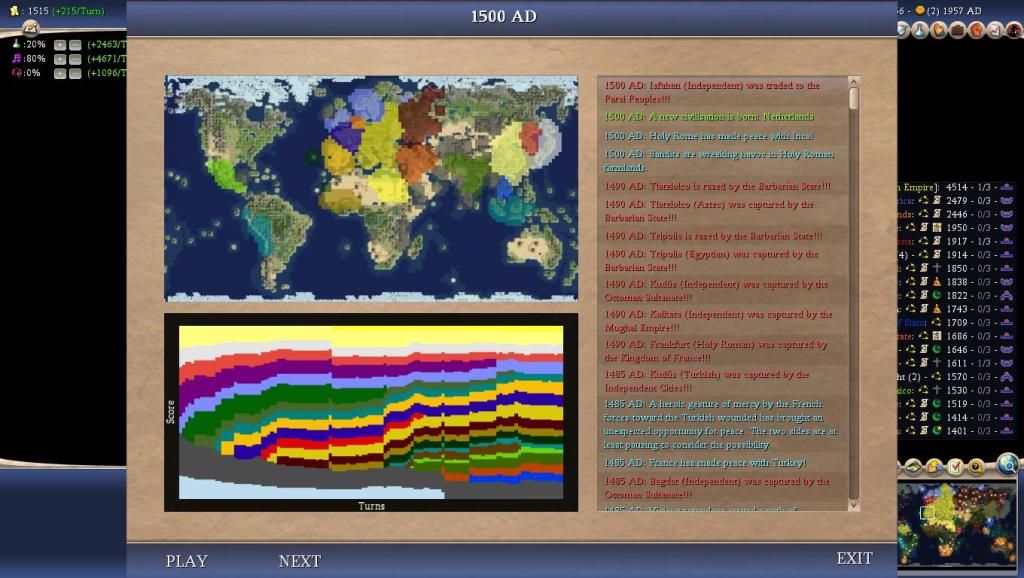The image size is (1024, 578).
Task: Click the message log scrollbar thumb
Action: click(853, 98)
